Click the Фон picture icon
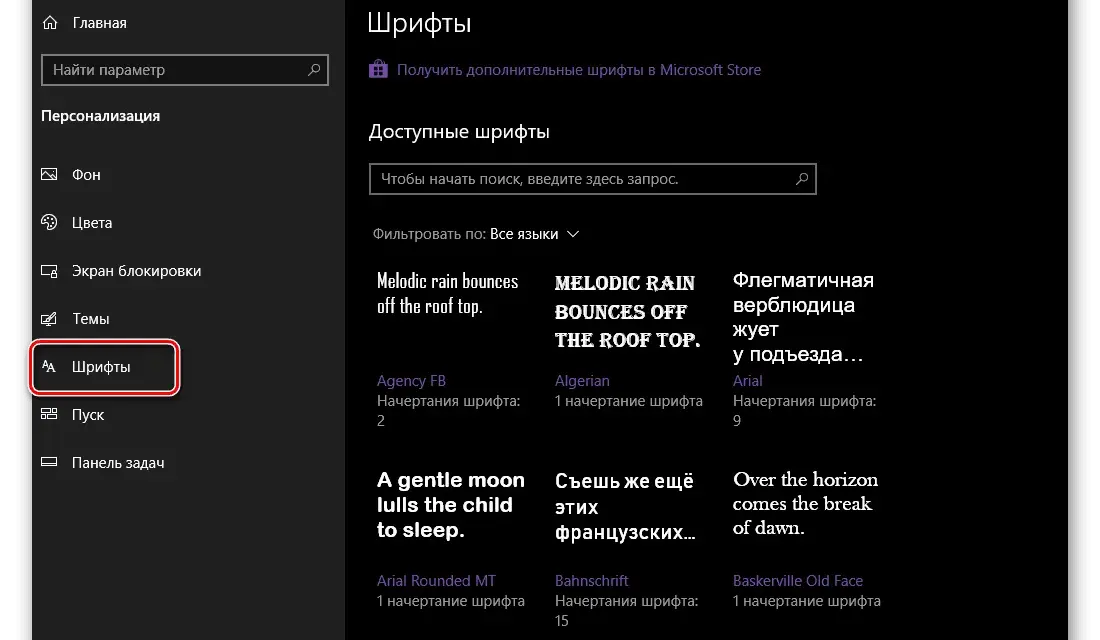 click(x=49, y=174)
